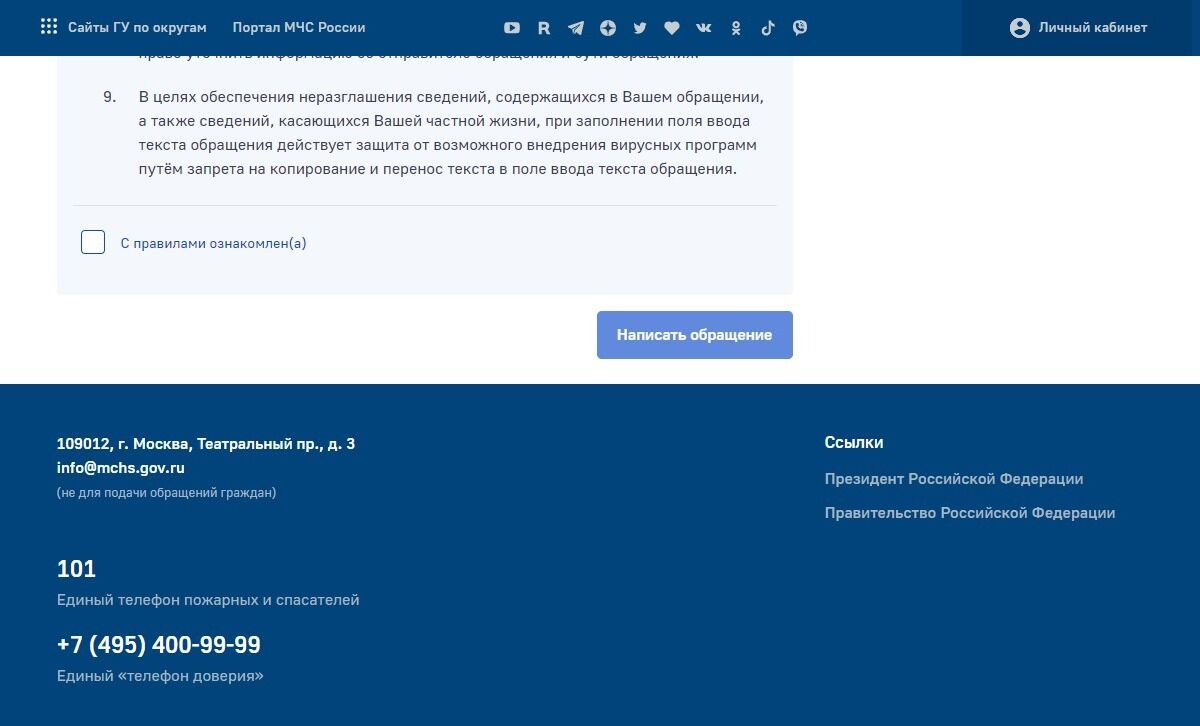Click the info@mchs.gov.ru email address

coord(121,468)
